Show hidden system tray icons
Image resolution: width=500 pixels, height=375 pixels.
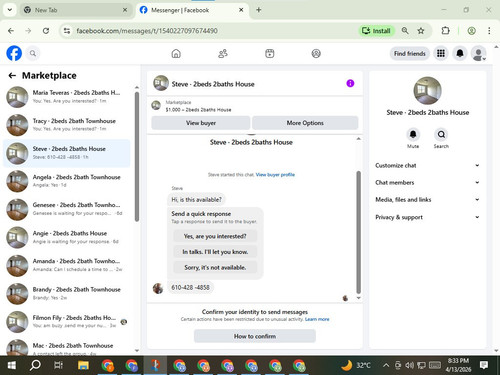386,365
